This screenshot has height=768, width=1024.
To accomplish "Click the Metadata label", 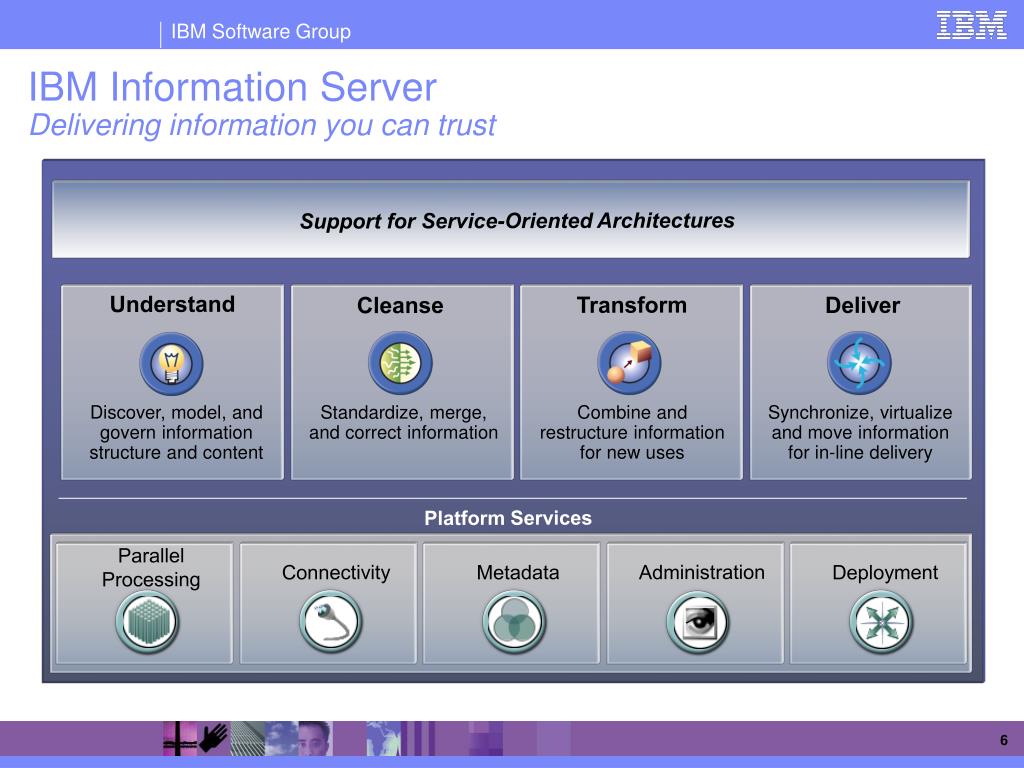I will [x=518, y=573].
